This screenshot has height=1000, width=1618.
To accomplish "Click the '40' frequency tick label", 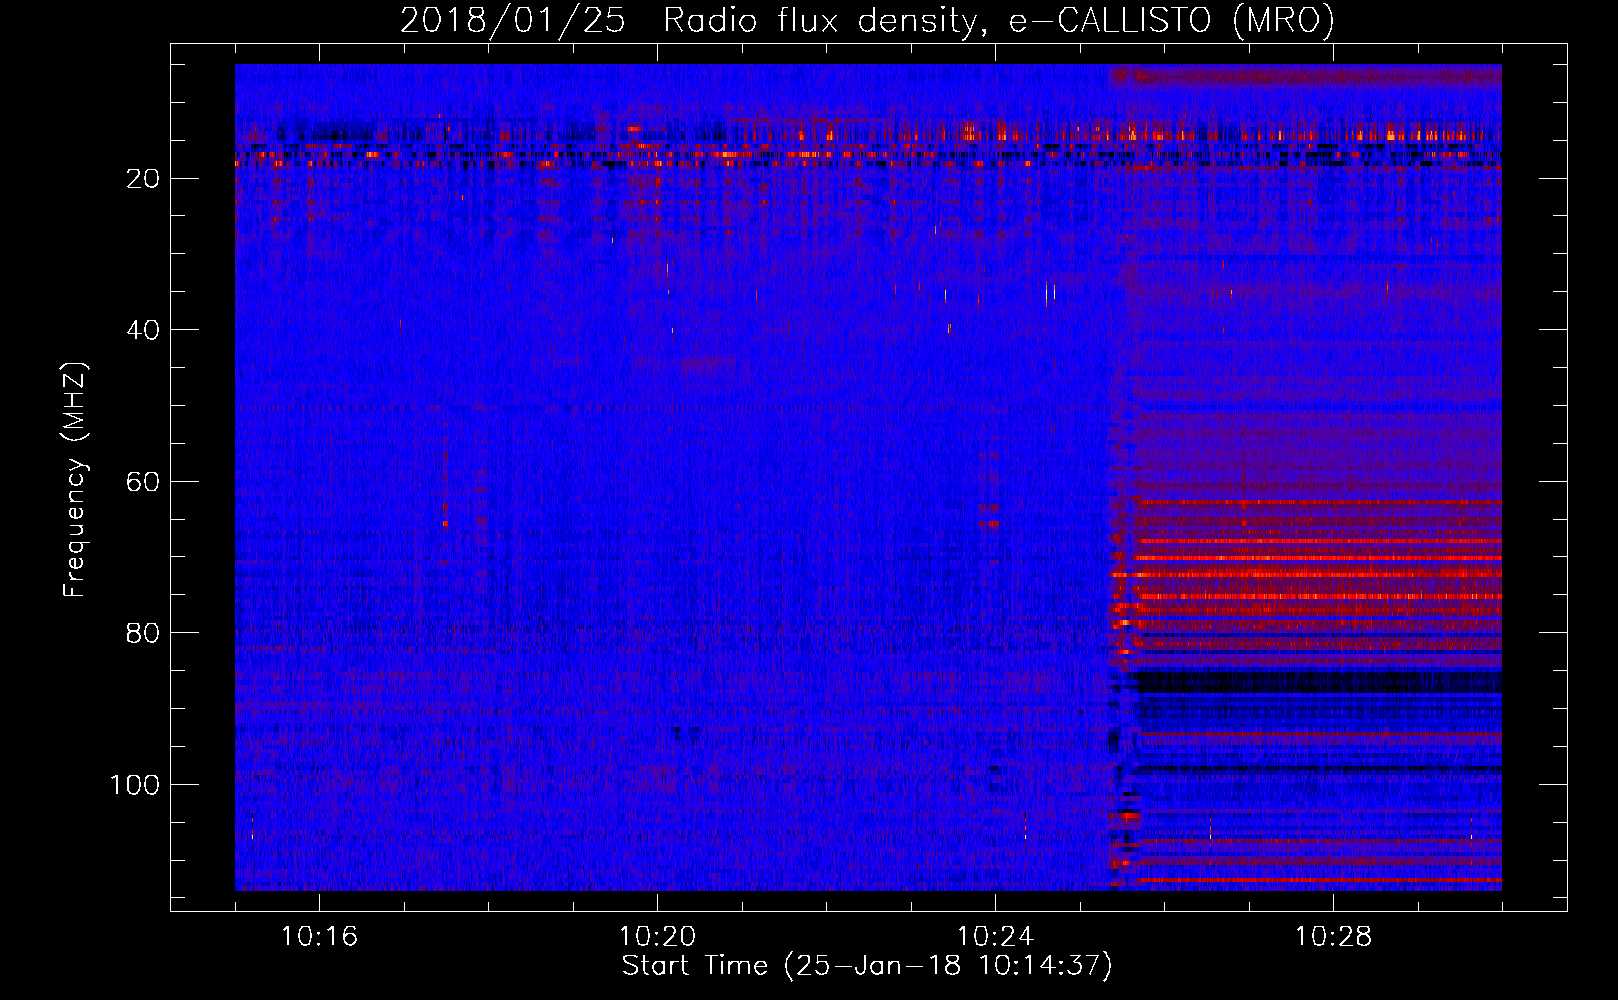I will pos(144,330).
